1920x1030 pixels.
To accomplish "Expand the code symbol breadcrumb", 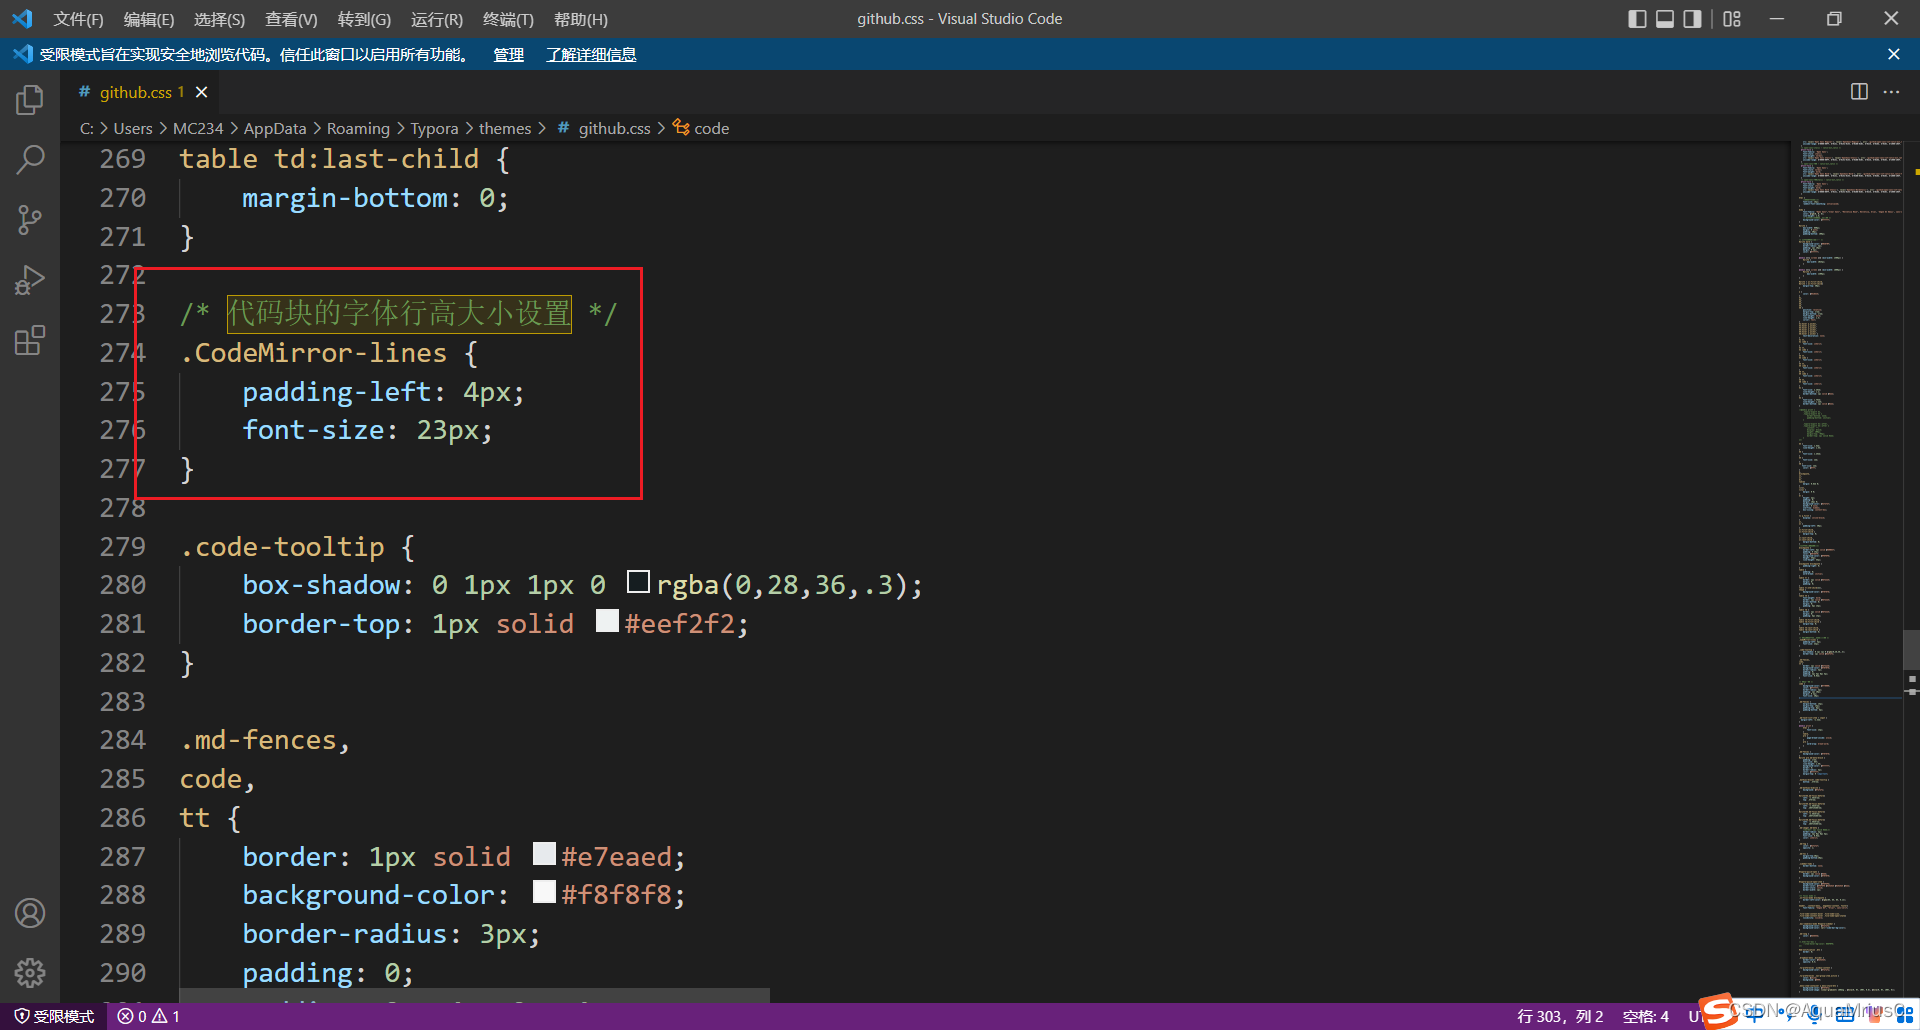I will click(701, 128).
